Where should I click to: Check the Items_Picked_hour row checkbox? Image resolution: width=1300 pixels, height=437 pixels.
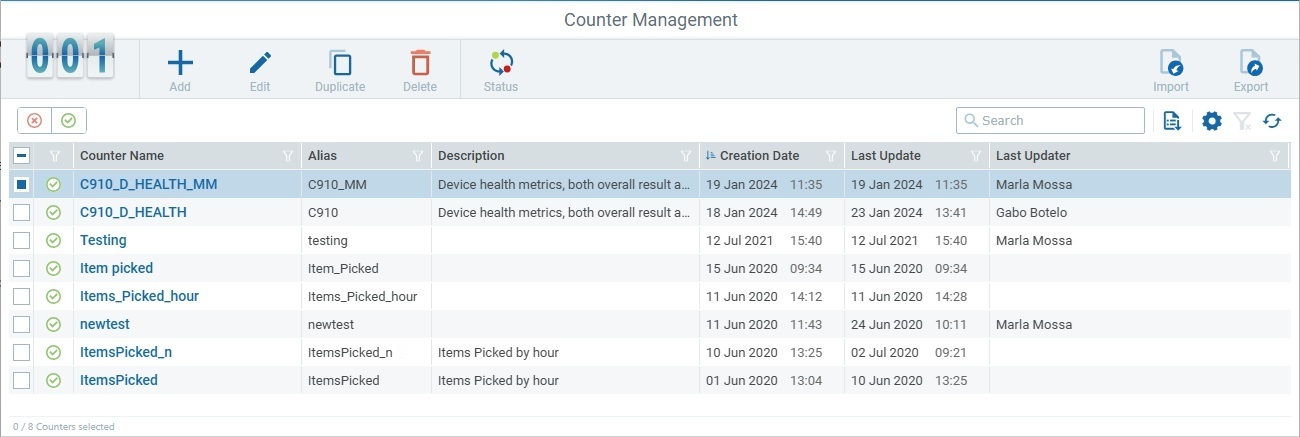pyautogui.click(x=22, y=296)
